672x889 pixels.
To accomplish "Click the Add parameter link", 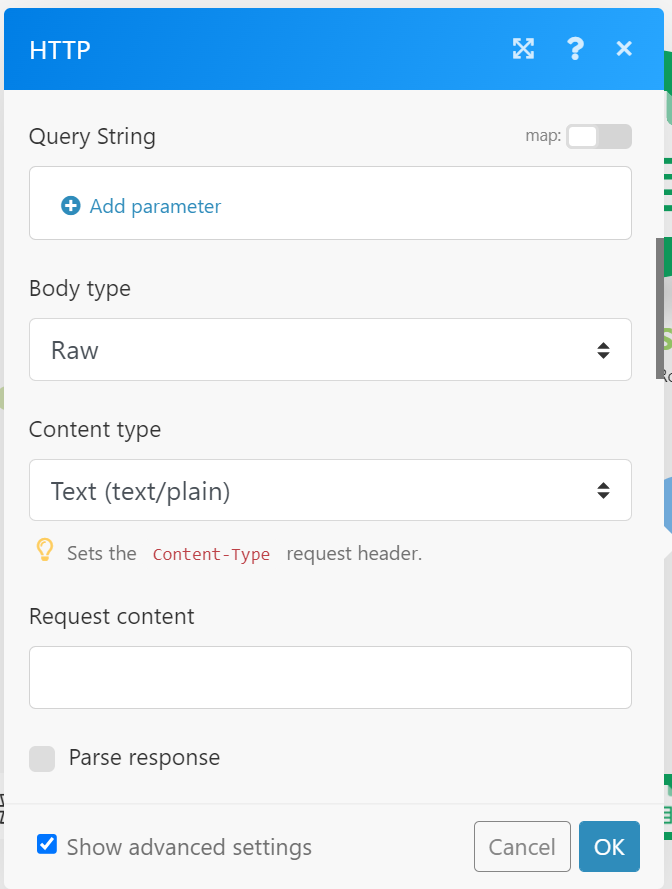I will pyautogui.click(x=155, y=206).
